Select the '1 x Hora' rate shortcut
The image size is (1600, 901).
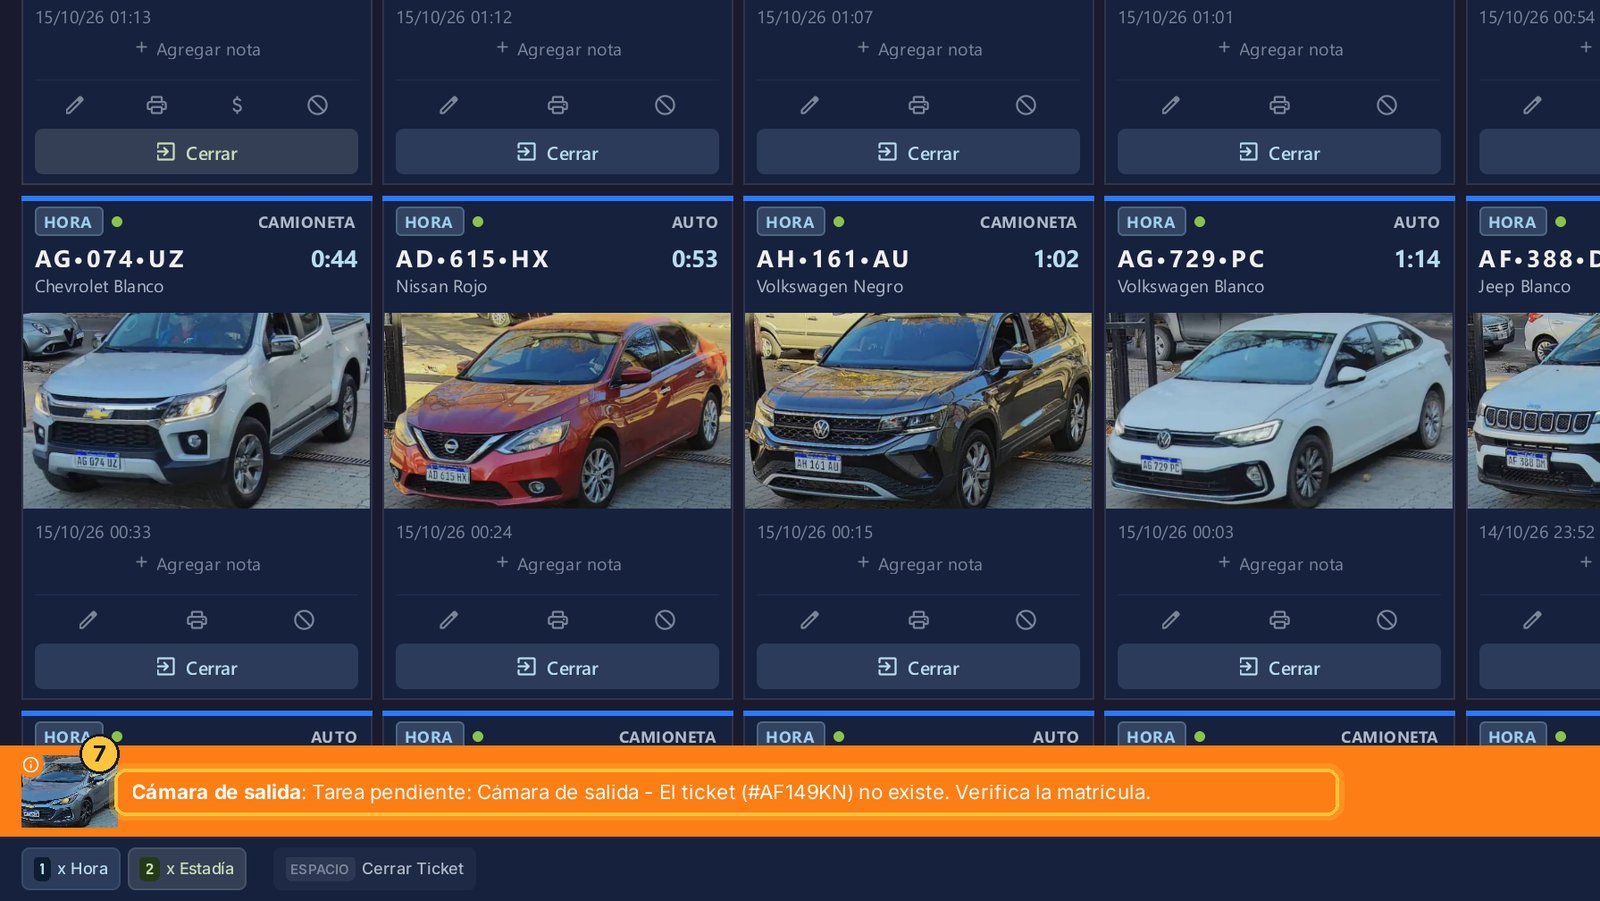pos(71,869)
